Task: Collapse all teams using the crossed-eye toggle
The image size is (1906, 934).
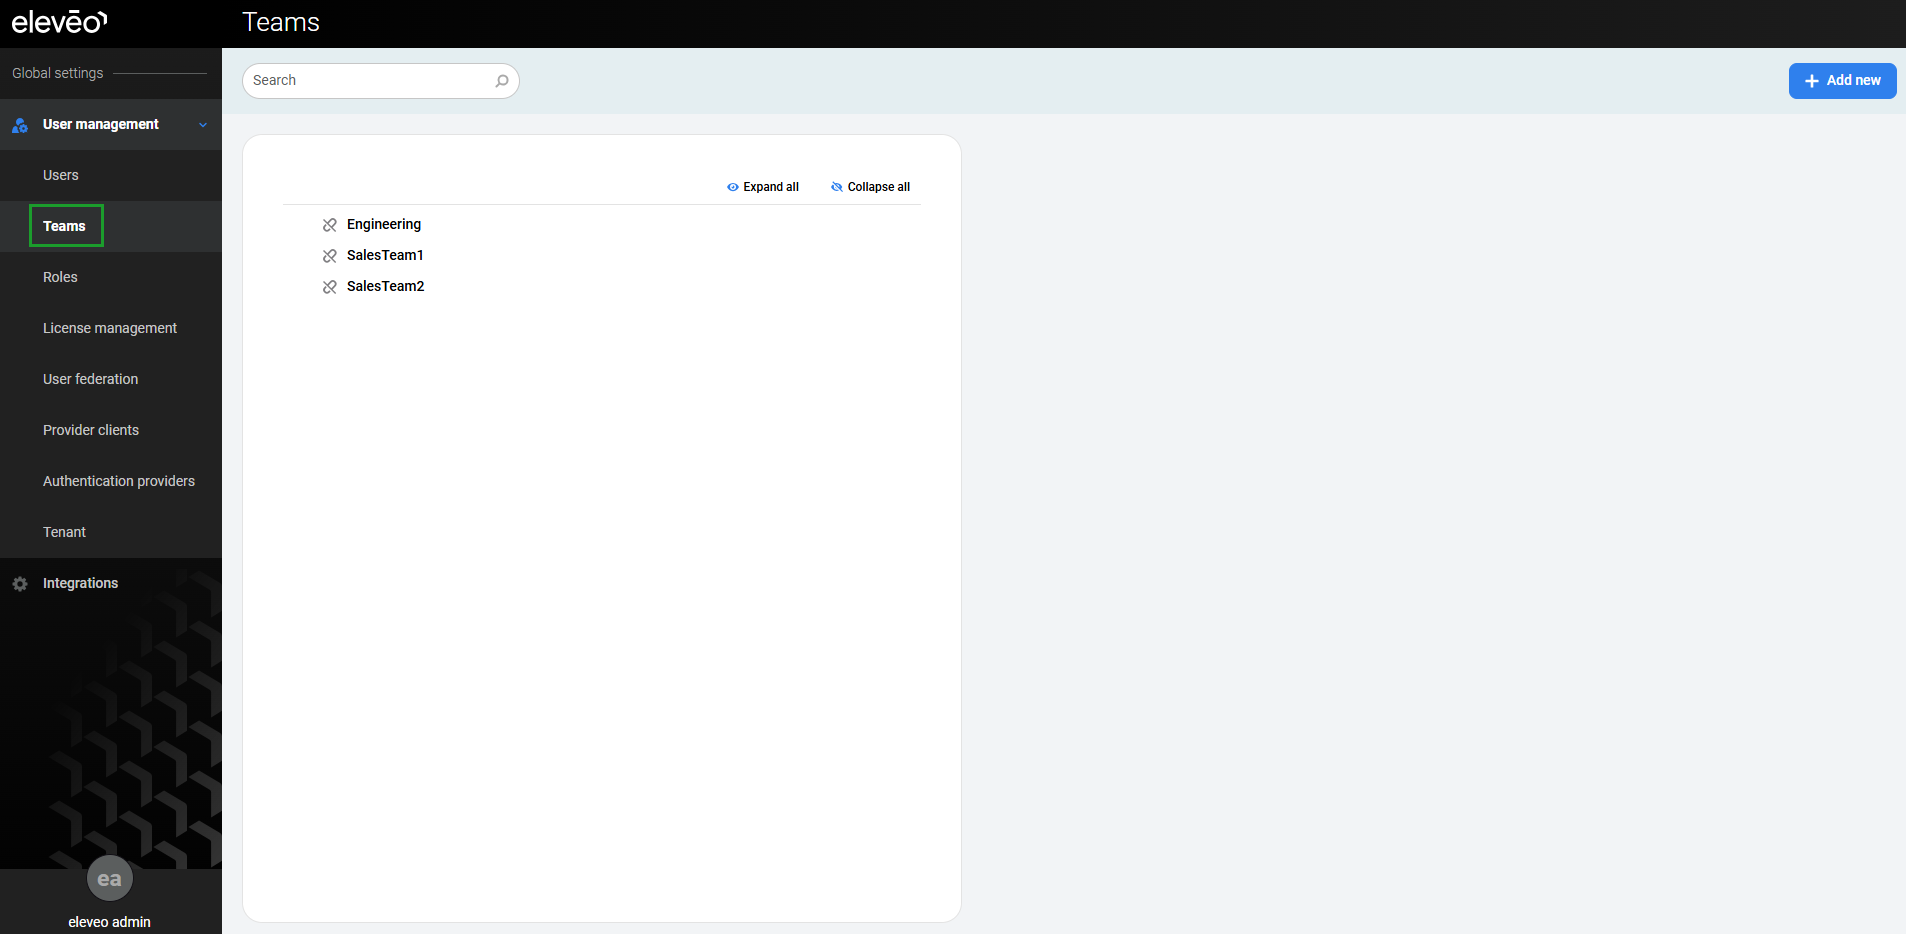Action: tap(870, 187)
